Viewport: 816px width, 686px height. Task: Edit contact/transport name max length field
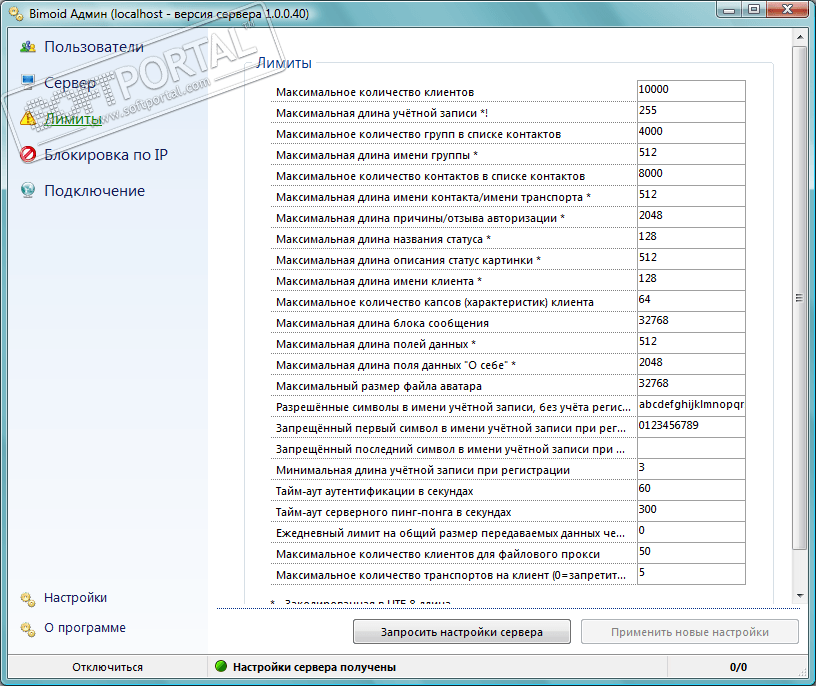tap(691, 196)
